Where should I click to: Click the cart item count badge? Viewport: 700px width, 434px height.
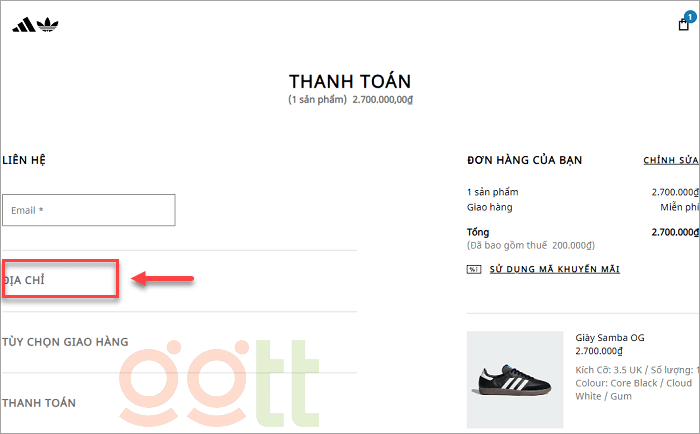[x=690, y=16]
